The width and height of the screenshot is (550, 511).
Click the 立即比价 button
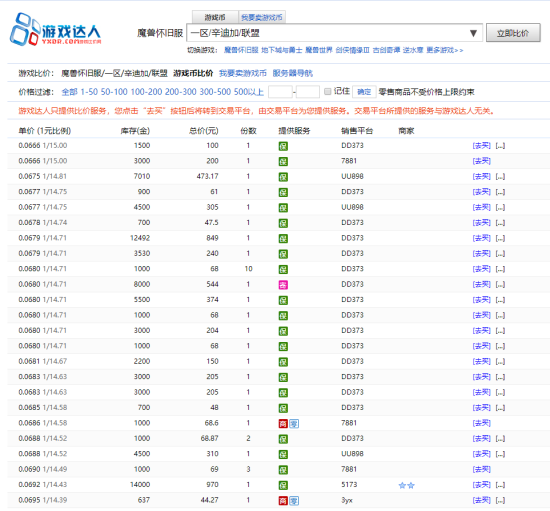tap(513, 33)
